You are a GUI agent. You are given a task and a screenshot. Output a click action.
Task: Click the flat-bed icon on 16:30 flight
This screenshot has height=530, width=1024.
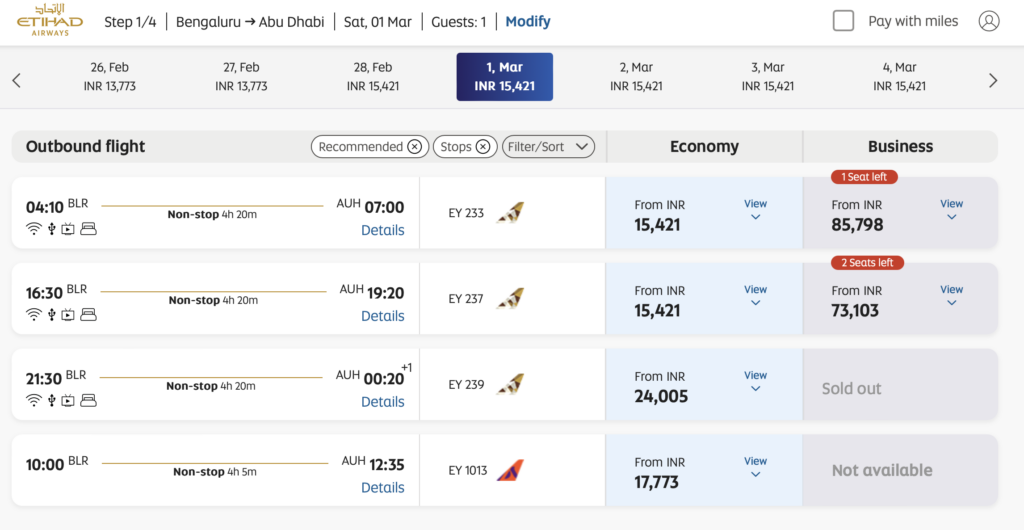click(x=88, y=315)
